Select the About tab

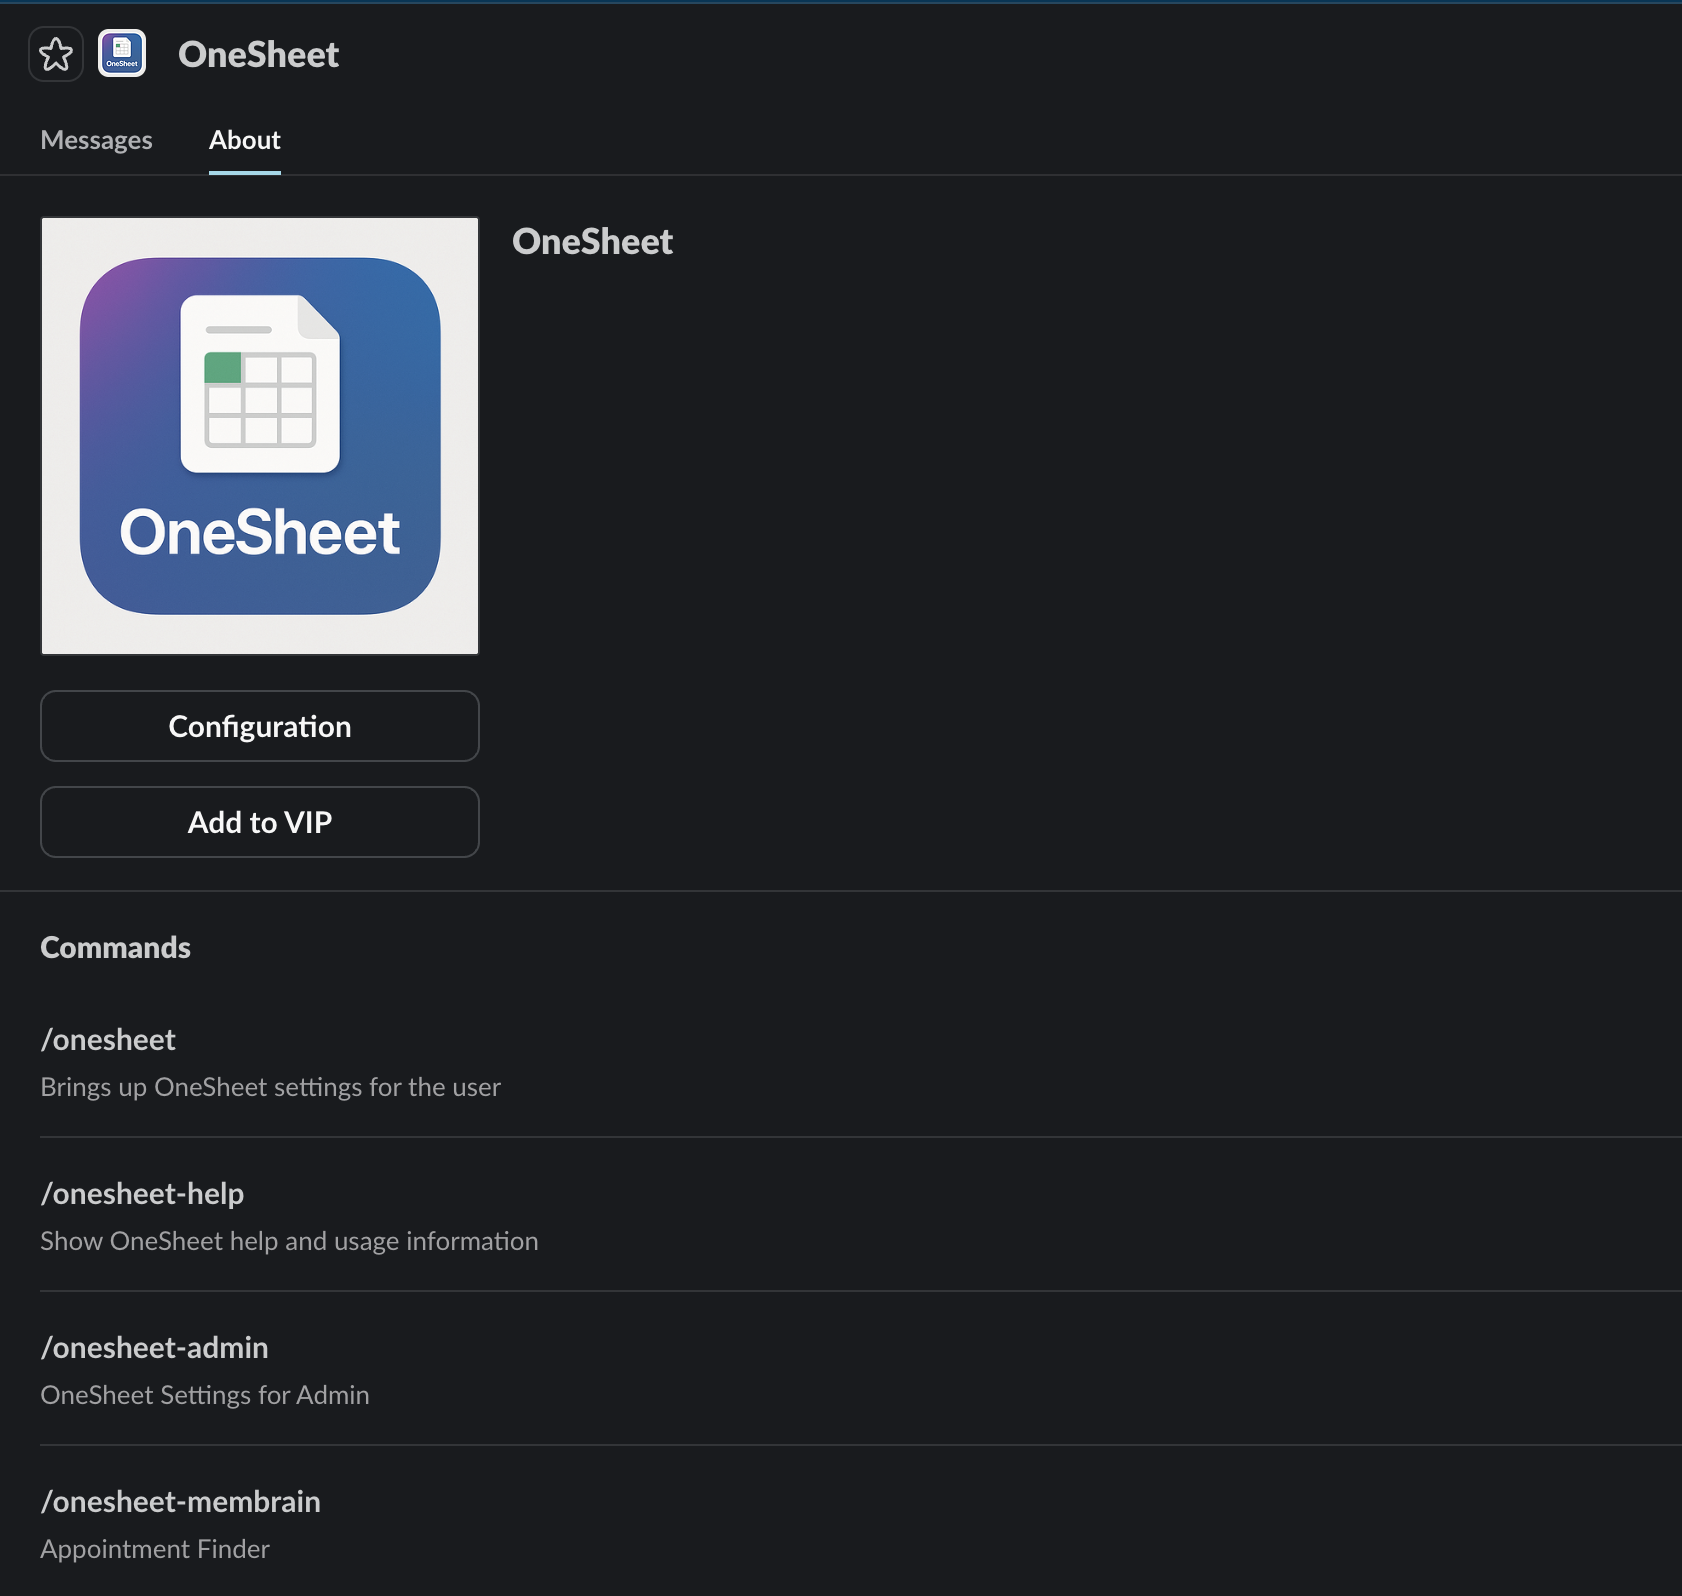(x=245, y=140)
